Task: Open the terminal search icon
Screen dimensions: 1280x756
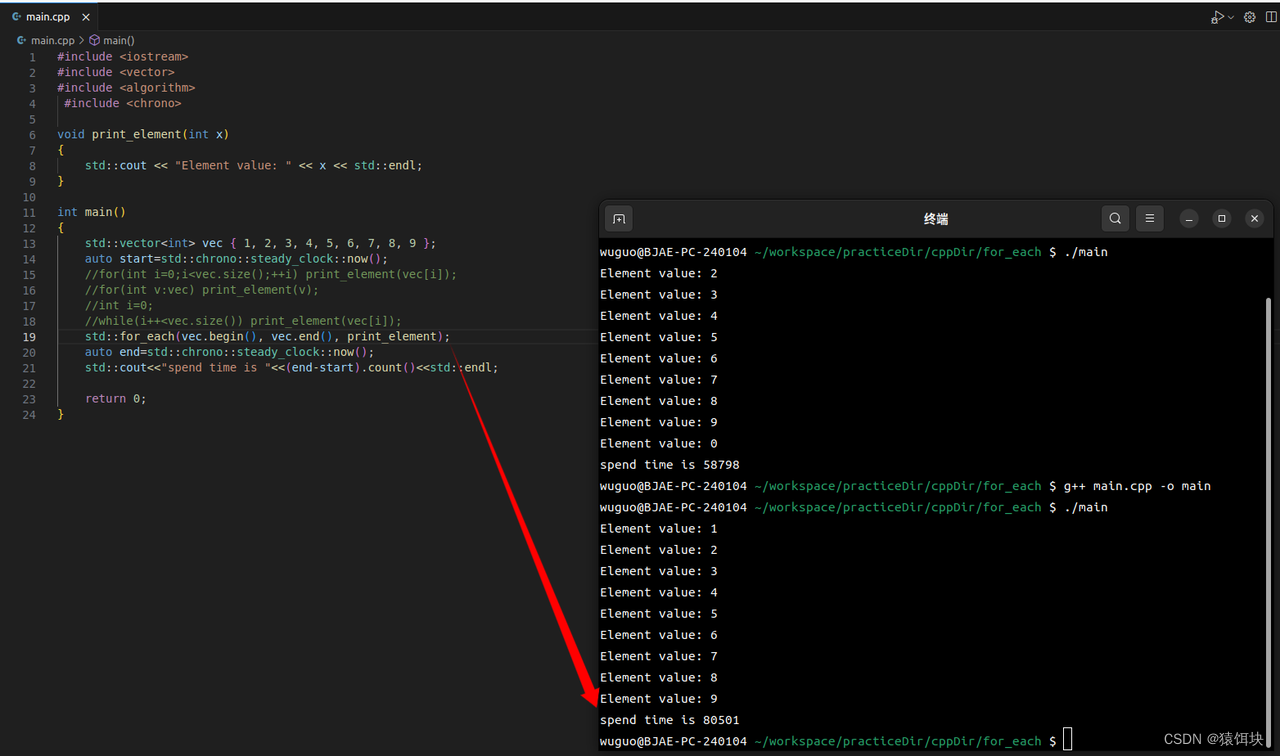Action: pos(1115,218)
